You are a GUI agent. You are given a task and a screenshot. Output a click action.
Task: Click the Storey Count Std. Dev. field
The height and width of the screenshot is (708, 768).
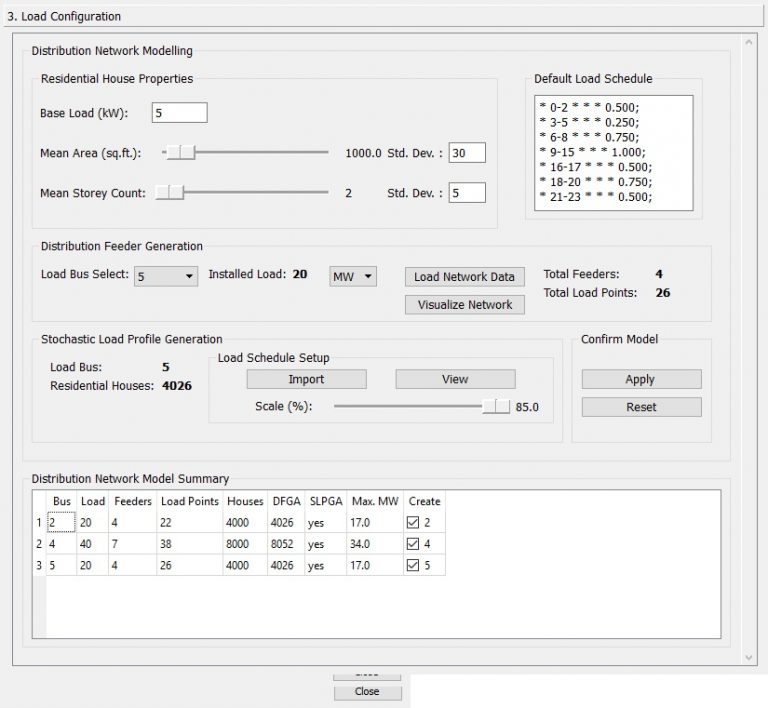point(467,192)
